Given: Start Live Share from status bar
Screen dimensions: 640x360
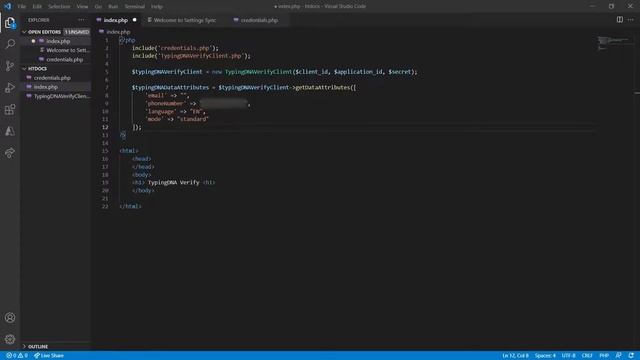Looking at the screenshot, I should (x=49, y=356).
